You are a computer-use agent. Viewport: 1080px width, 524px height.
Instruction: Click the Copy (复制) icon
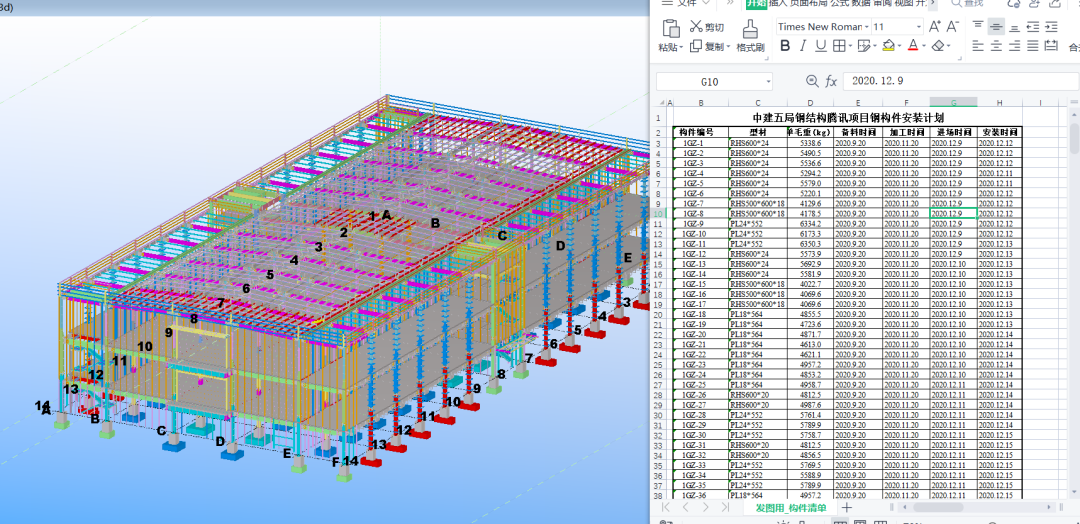coord(695,46)
